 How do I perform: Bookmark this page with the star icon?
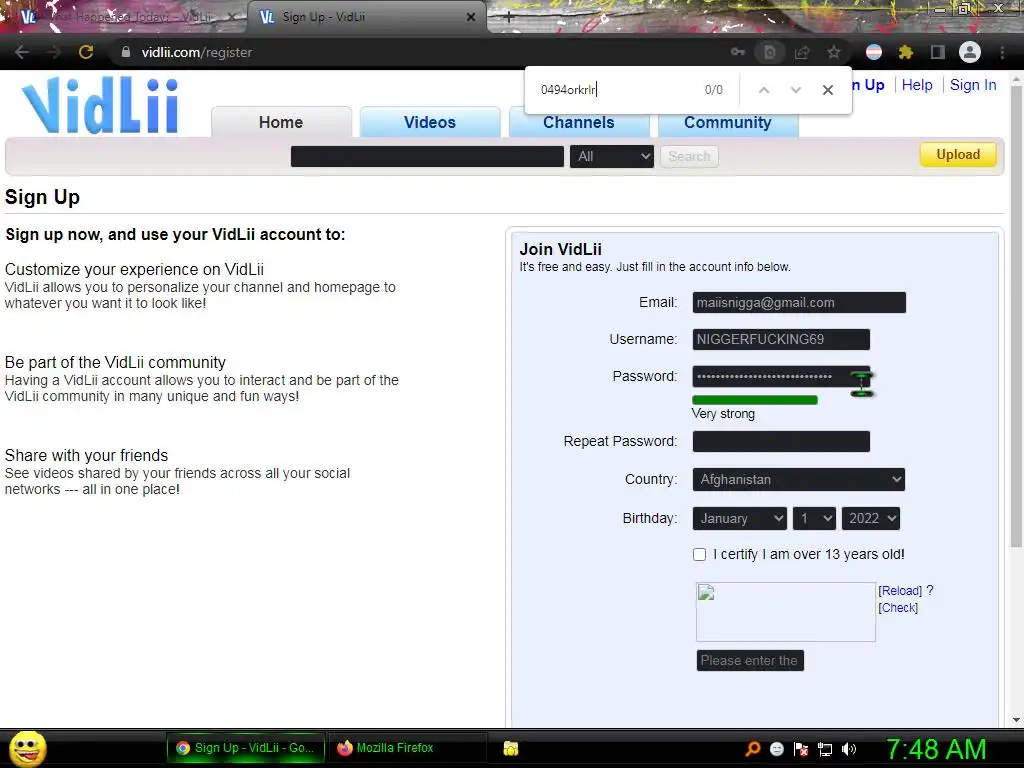pyautogui.click(x=834, y=52)
